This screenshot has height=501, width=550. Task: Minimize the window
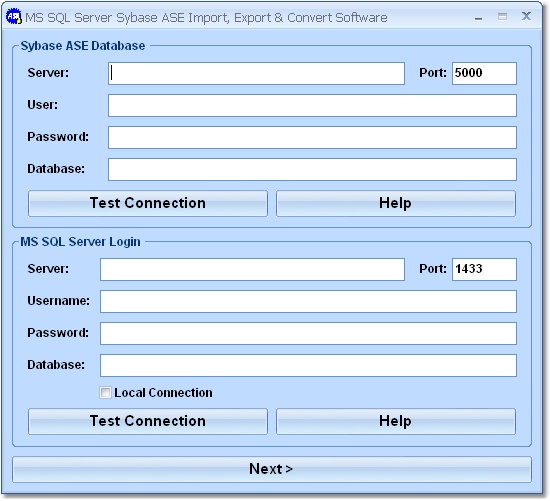tap(478, 18)
